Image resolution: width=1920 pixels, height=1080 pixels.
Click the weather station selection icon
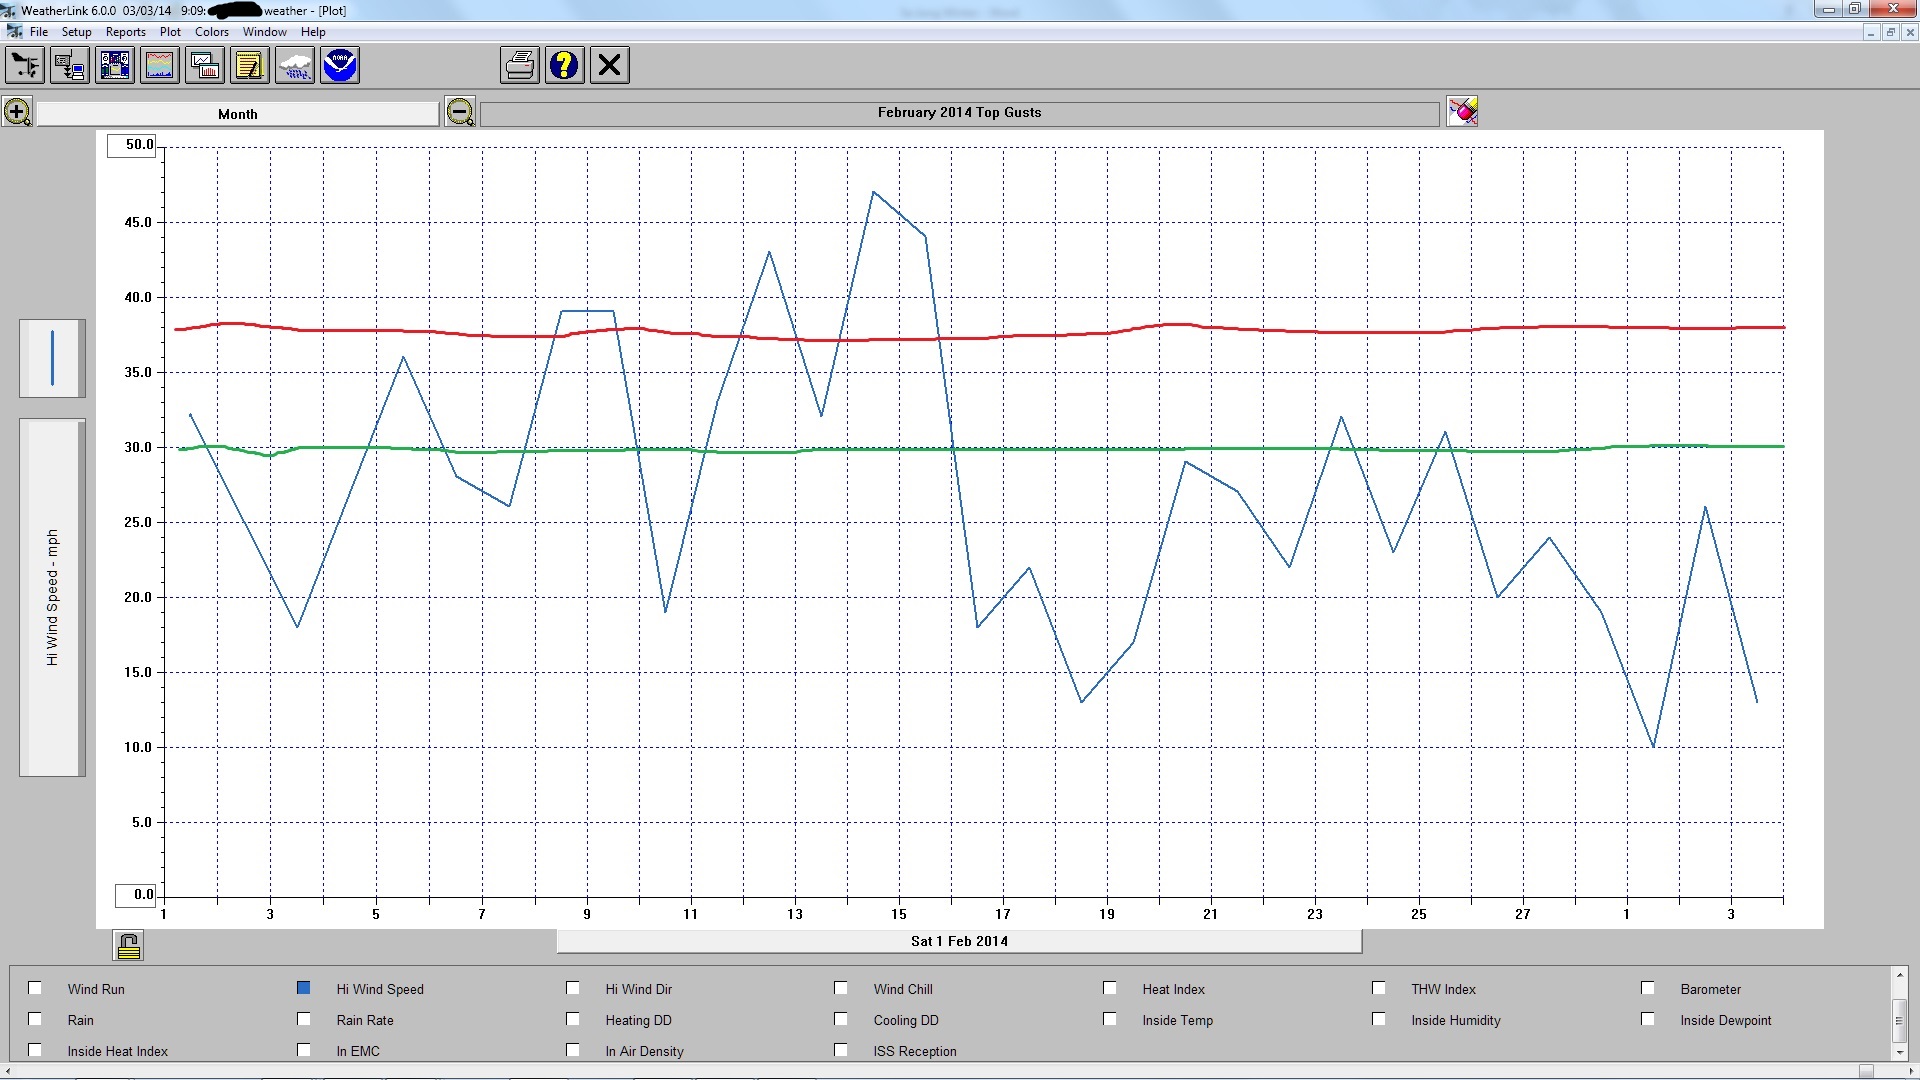[x=25, y=66]
